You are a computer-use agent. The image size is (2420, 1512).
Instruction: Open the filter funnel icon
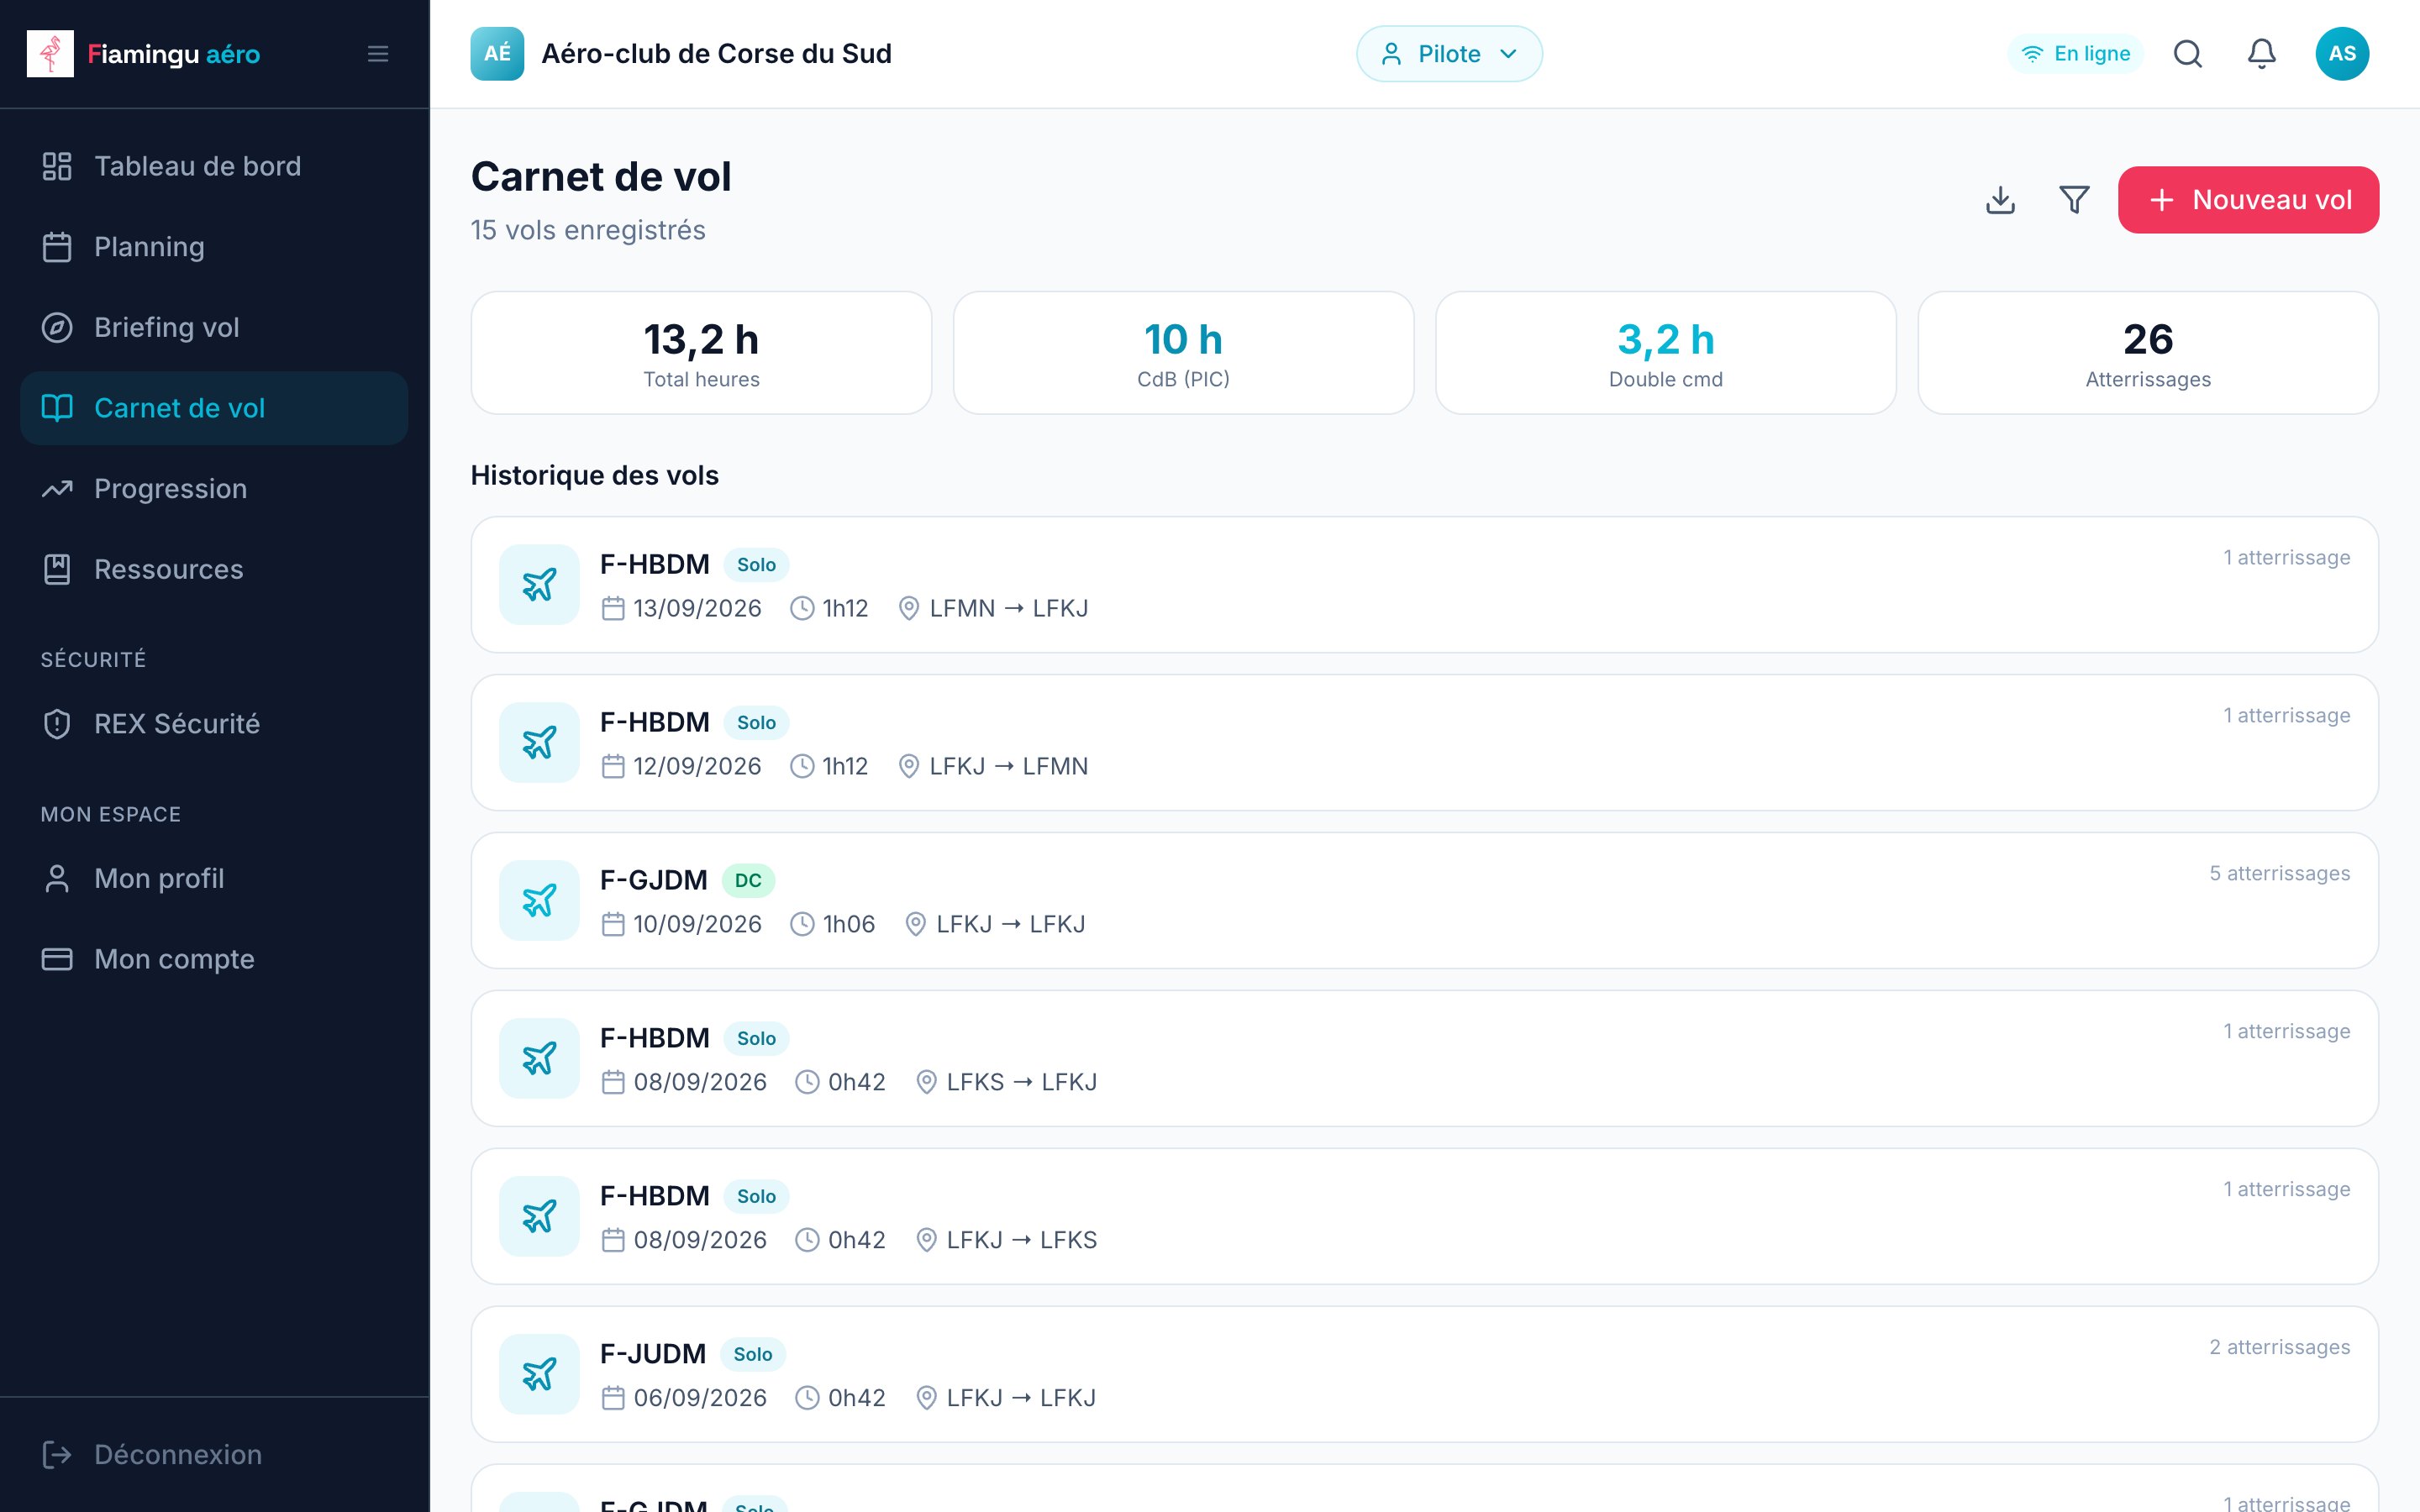(x=2074, y=200)
